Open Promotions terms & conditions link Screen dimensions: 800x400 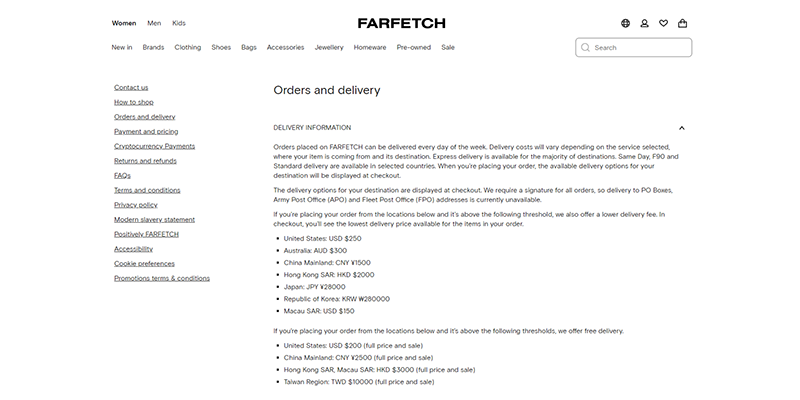[x=162, y=278]
